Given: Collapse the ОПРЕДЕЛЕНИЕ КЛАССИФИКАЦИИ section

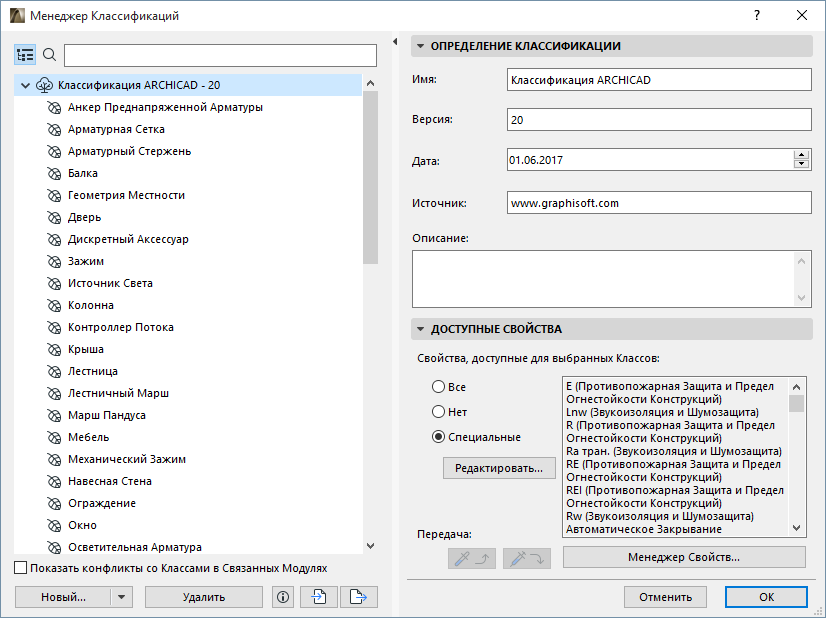Looking at the screenshot, I should click(420, 46).
